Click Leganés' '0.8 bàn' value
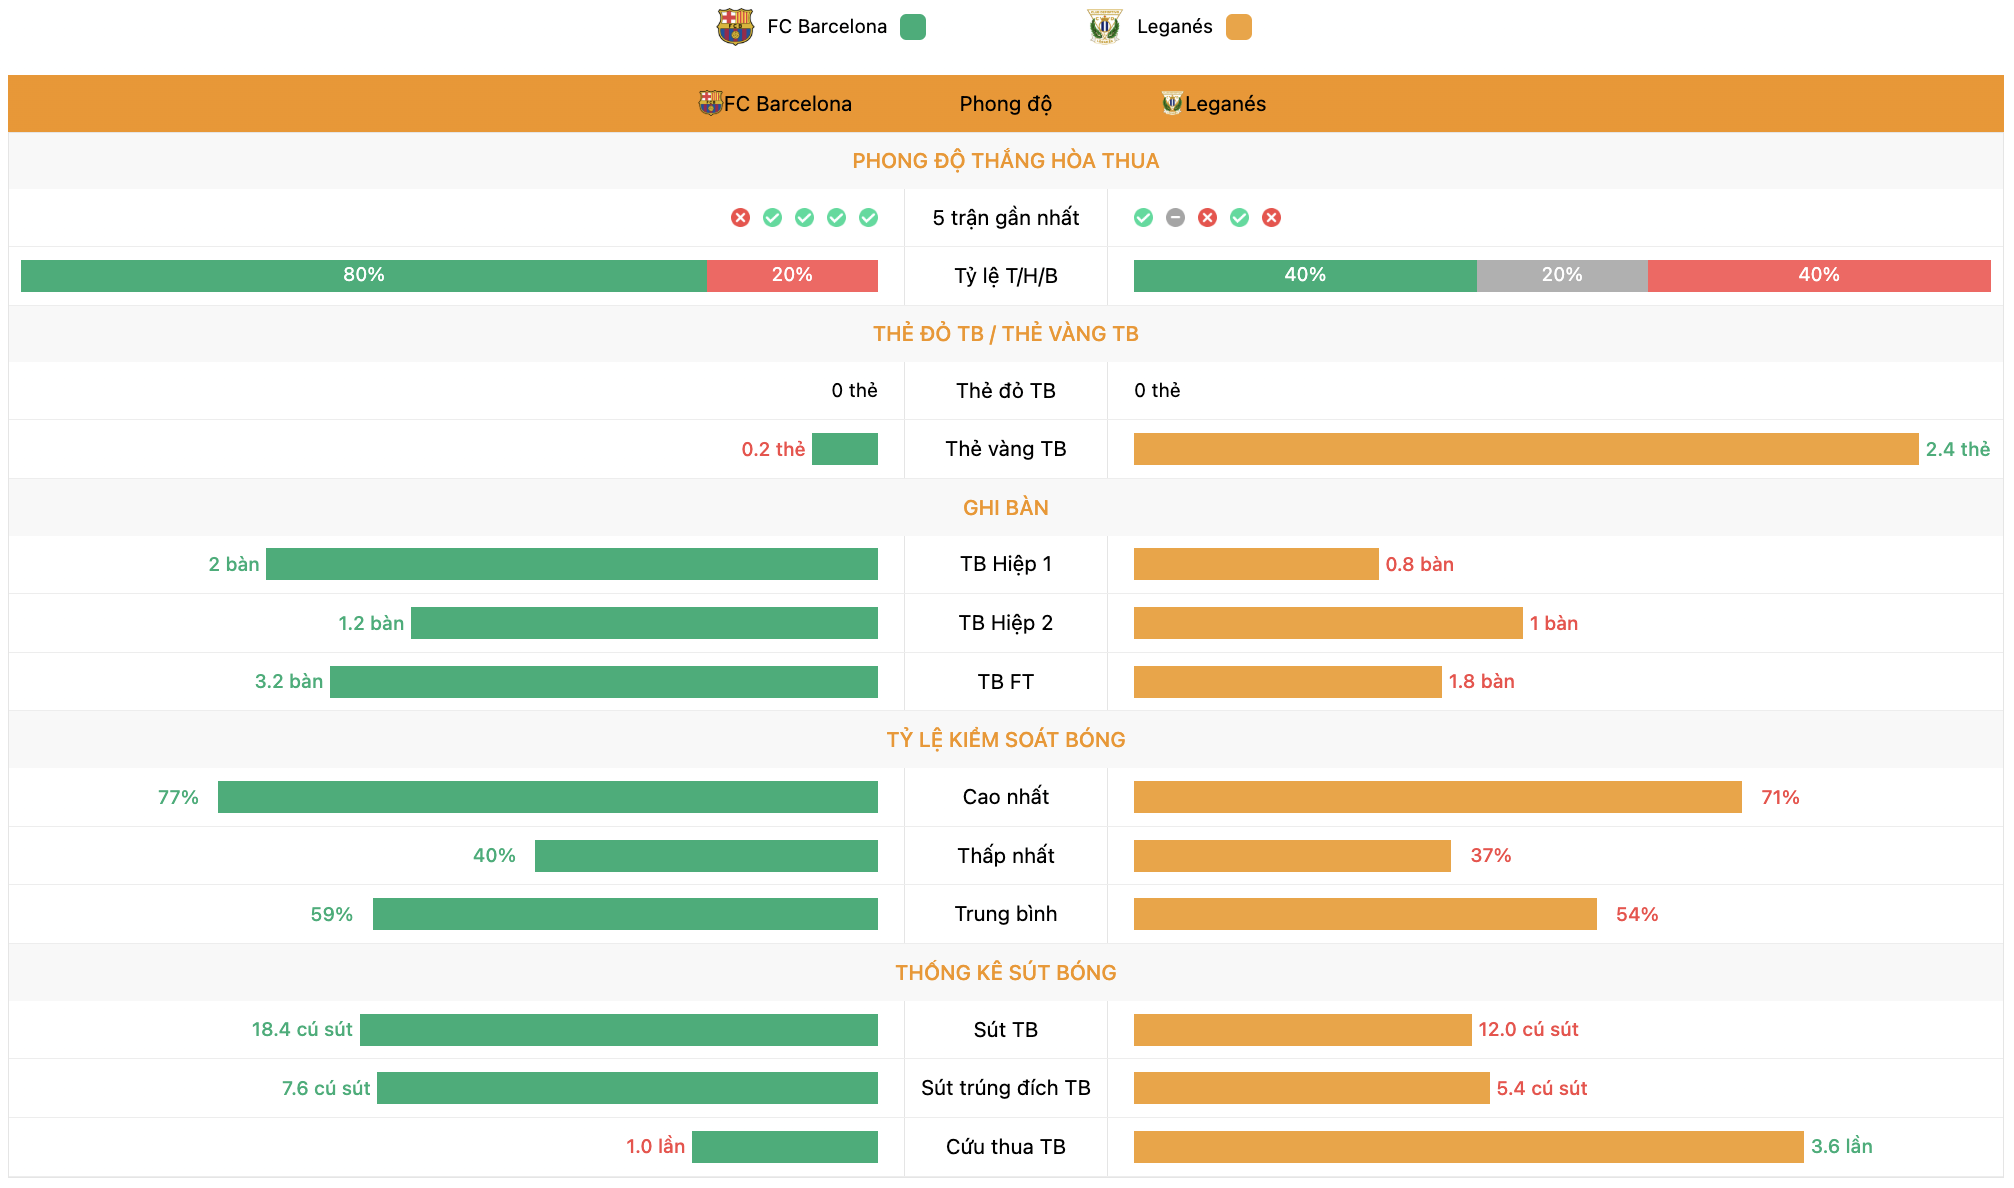 (1420, 564)
